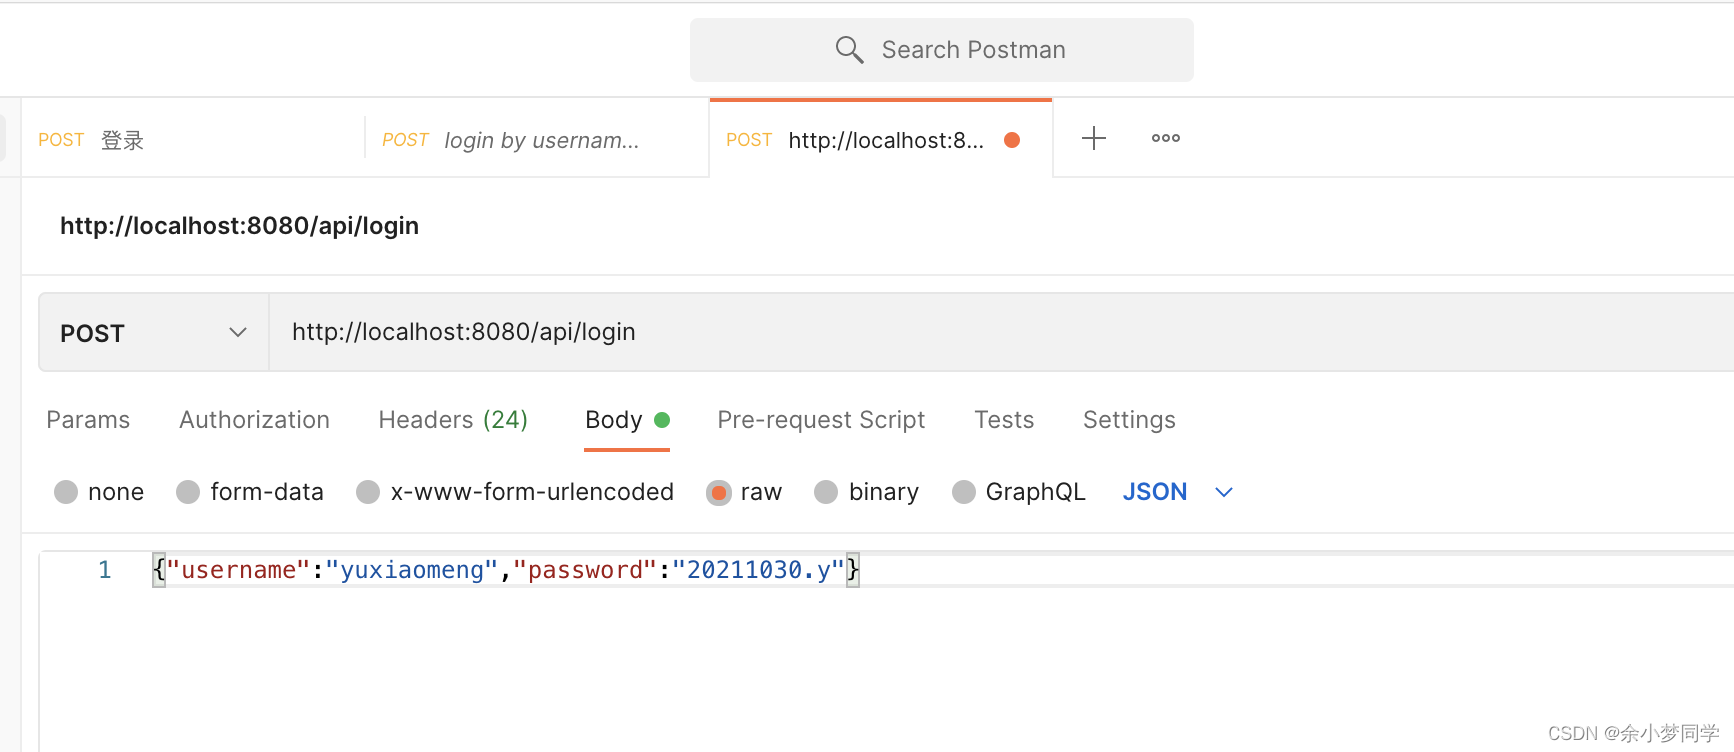Open the Params tab

88,420
